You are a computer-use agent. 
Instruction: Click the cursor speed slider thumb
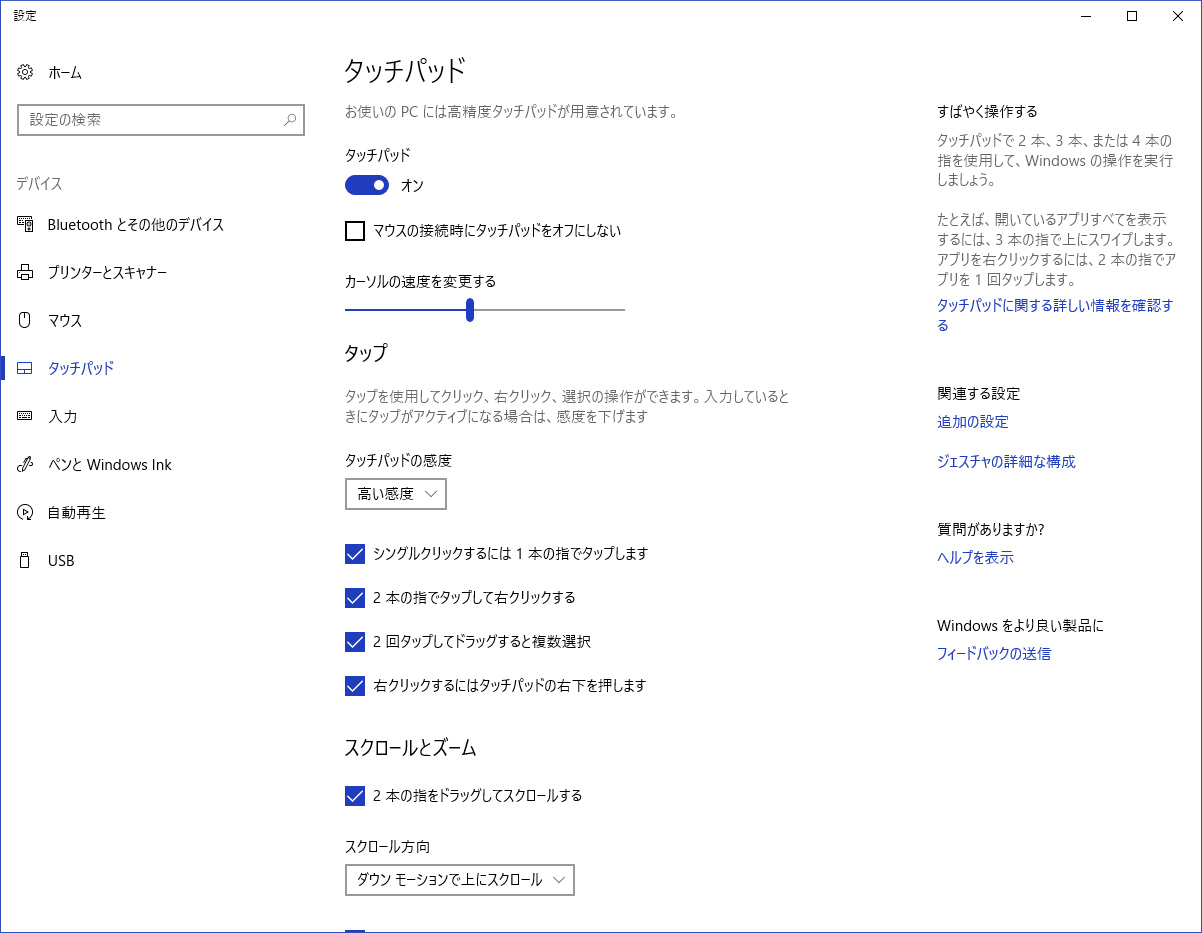[469, 310]
